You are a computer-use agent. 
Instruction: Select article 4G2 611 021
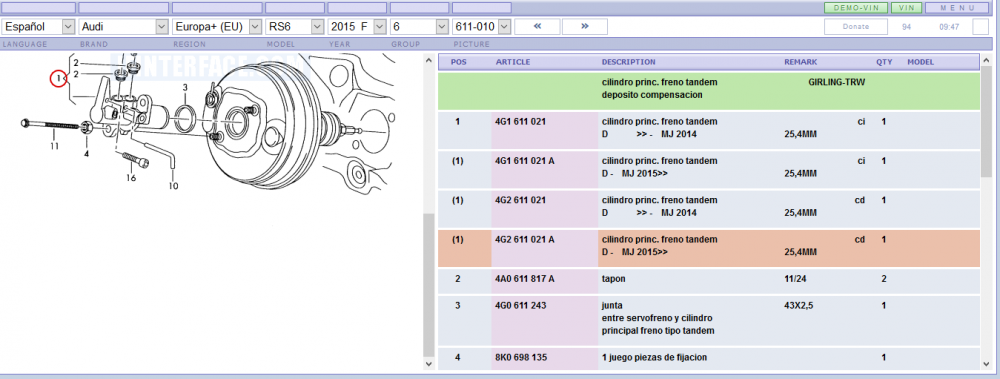[x=520, y=200]
